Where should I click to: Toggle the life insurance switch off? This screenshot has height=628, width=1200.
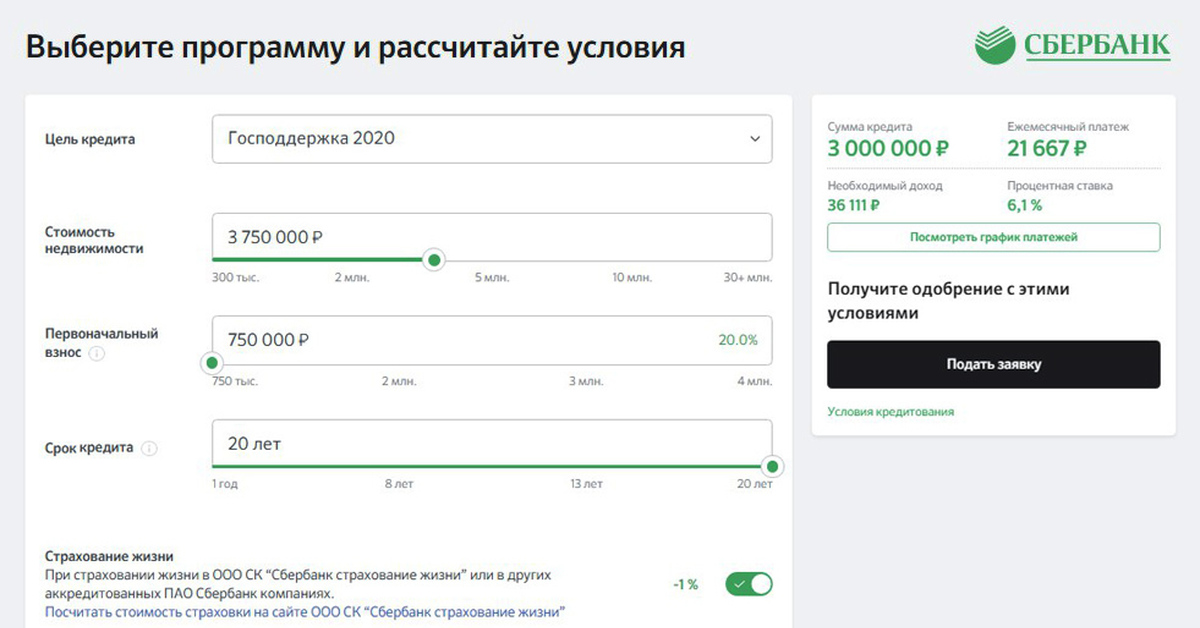tap(749, 584)
